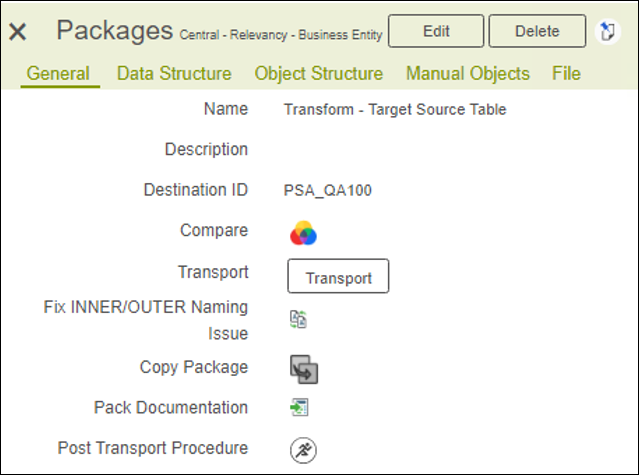Select the Manual Objects tab

pyautogui.click(x=468, y=74)
